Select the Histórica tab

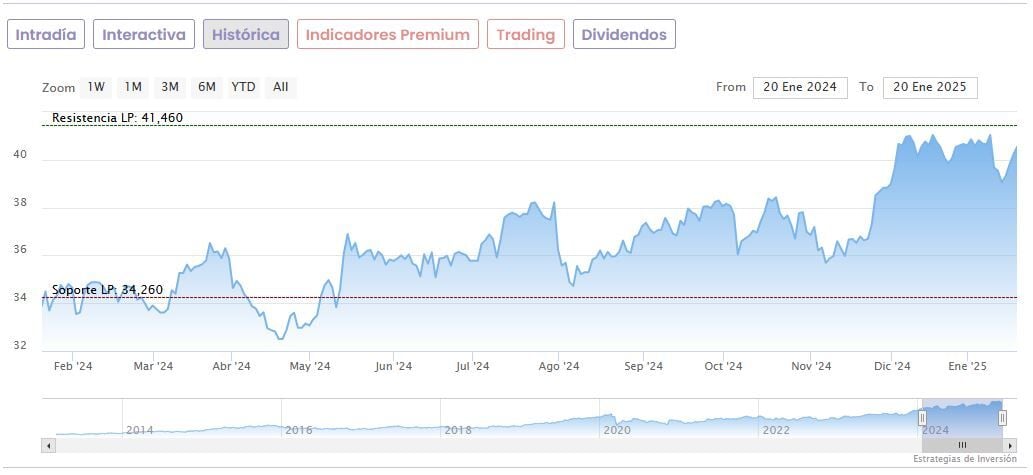[x=246, y=35]
